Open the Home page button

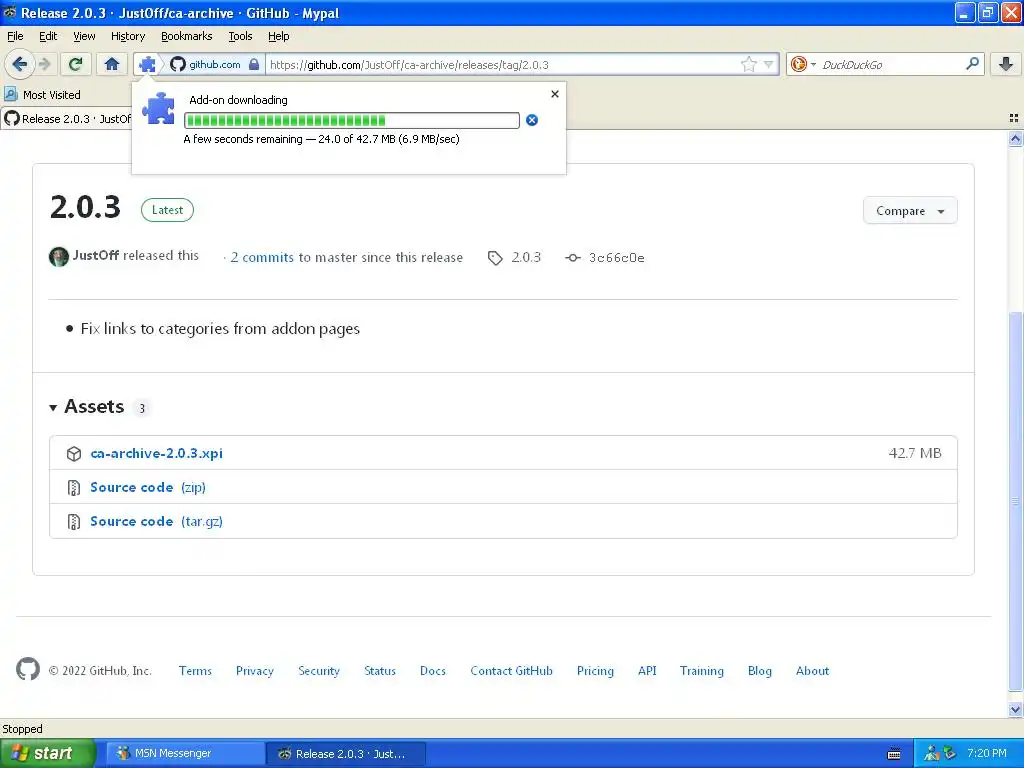112,64
